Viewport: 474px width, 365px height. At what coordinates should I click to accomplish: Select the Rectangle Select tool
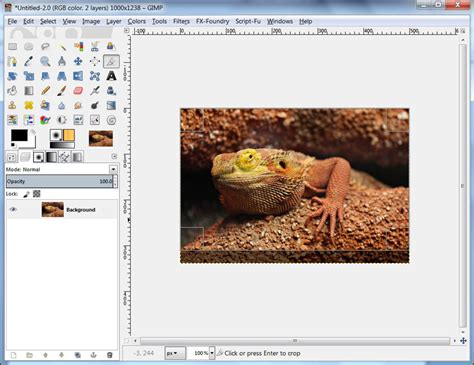12,47
